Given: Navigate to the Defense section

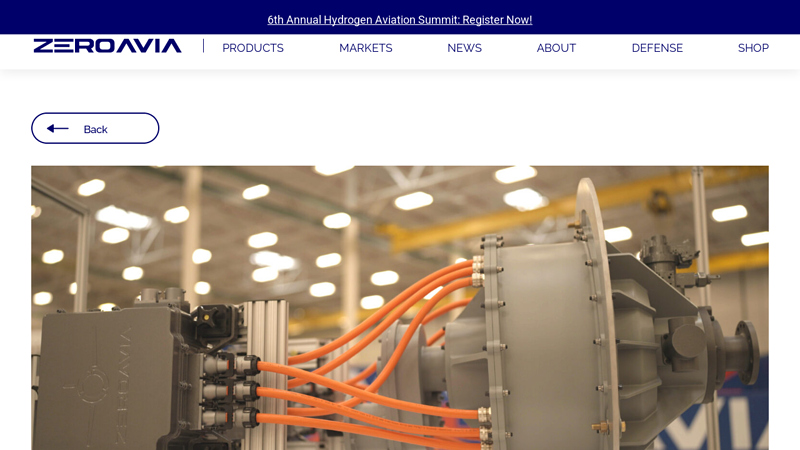Looking at the screenshot, I should pos(657,48).
